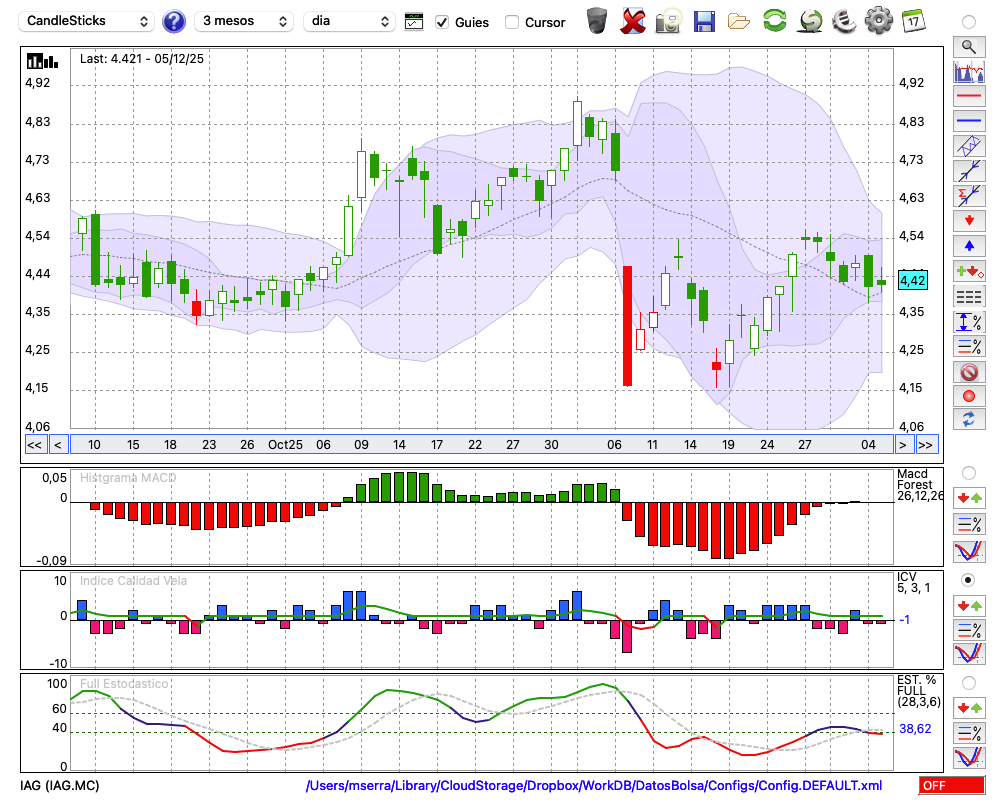Step chart back with < button
Image resolution: width=1000 pixels, height=800 pixels.
click(x=57, y=445)
